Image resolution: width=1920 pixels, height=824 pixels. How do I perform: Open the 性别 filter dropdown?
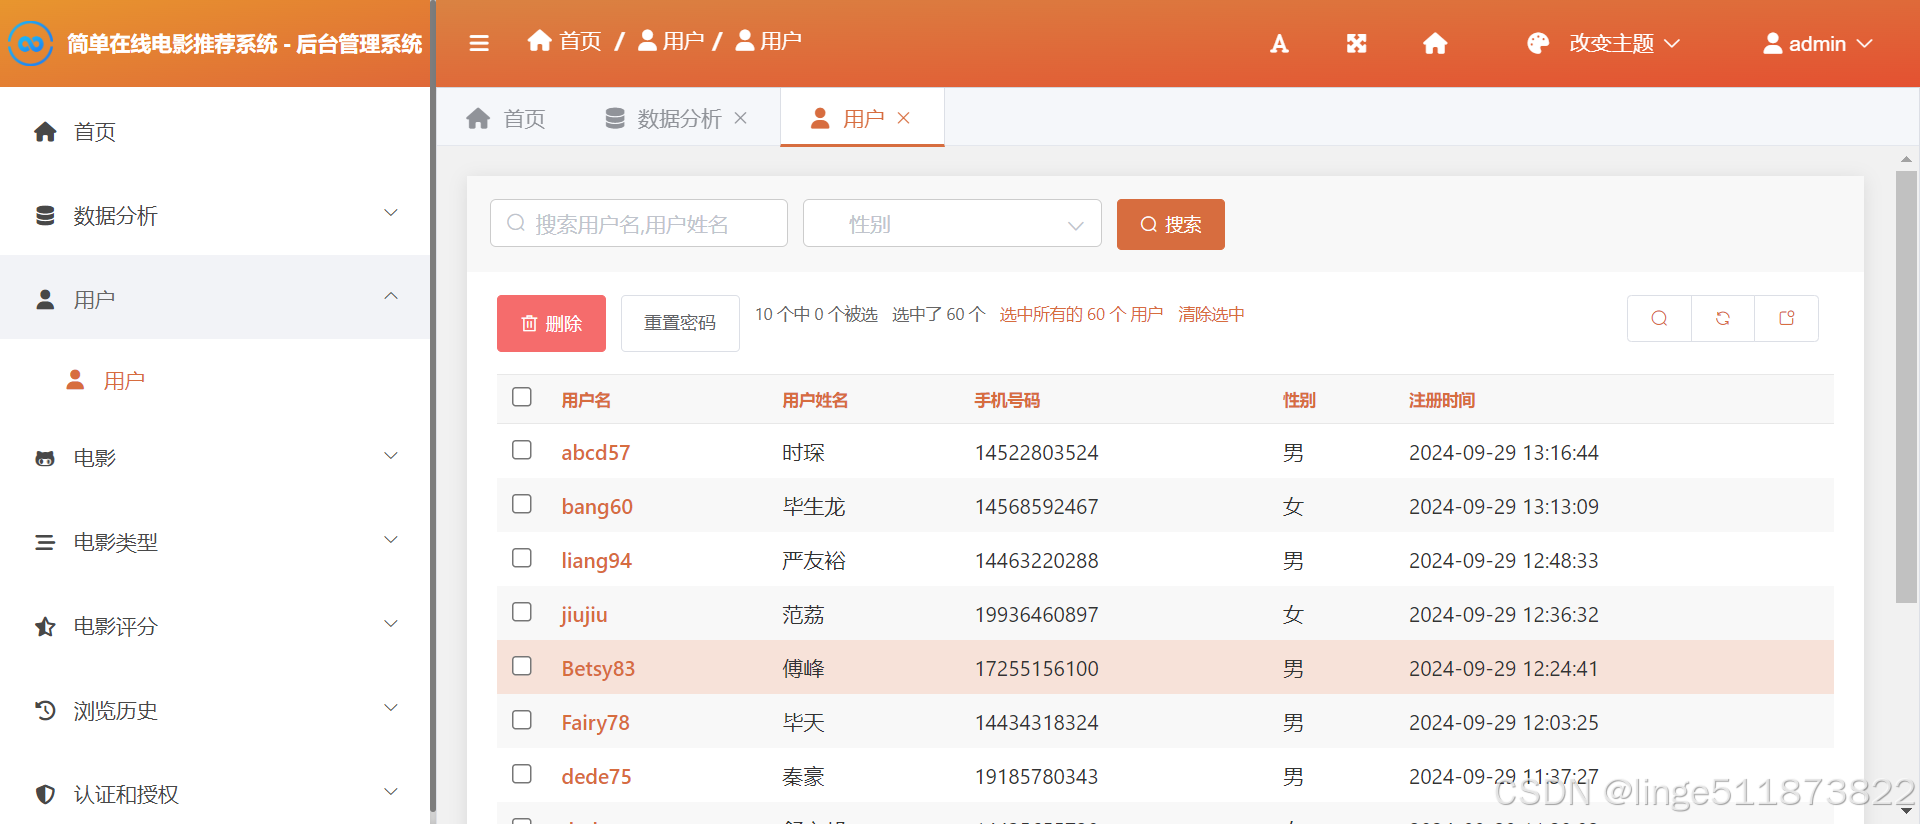coord(952,223)
